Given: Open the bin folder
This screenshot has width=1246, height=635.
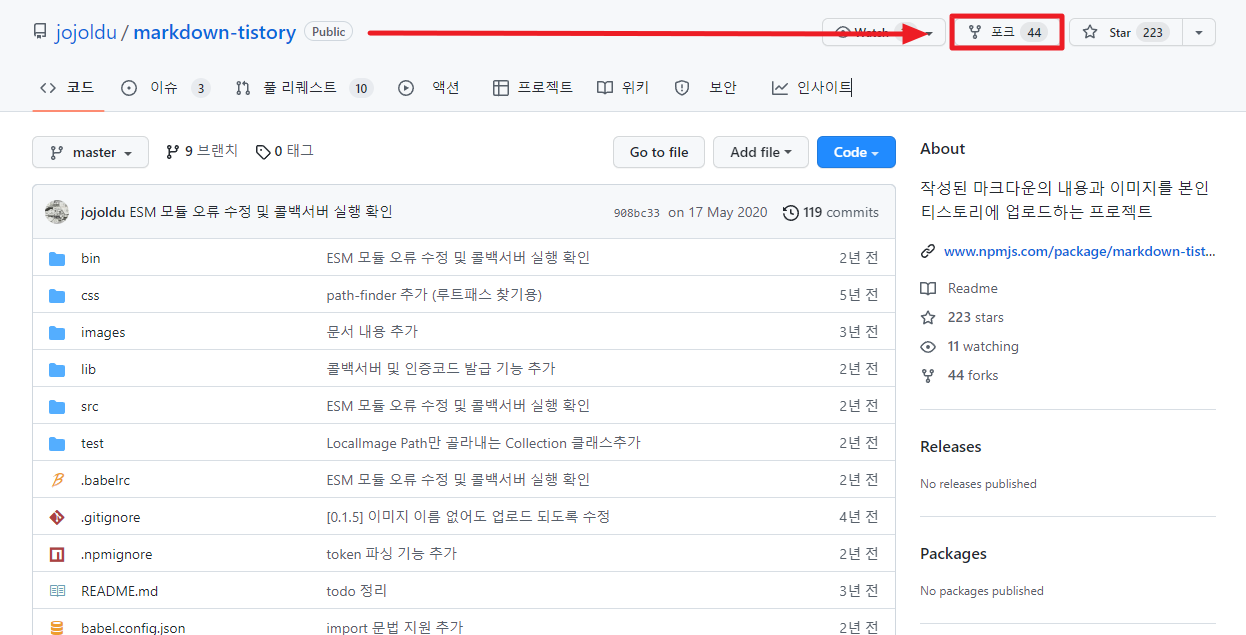Looking at the screenshot, I should click(x=91, y=258).
